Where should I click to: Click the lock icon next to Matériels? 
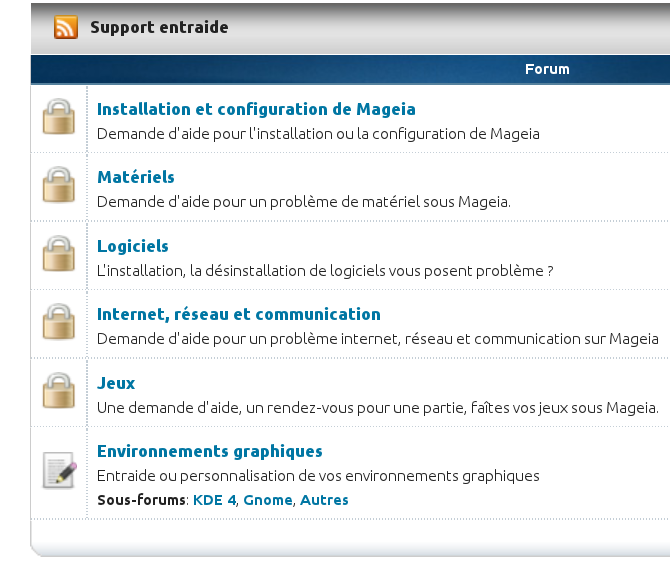click(x=59, y=185)
